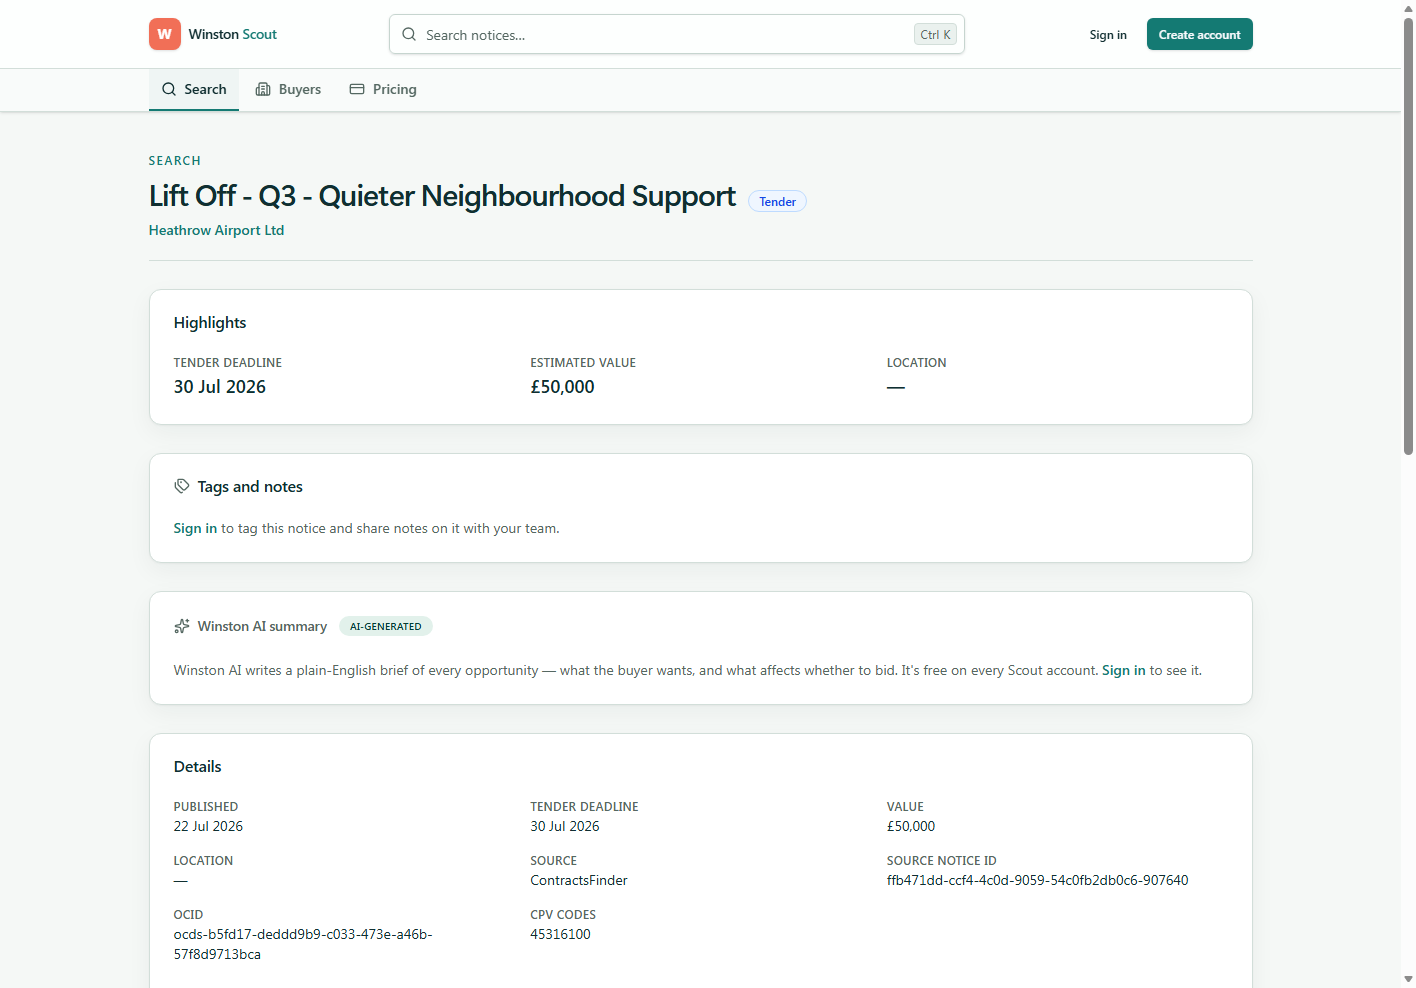Click the source notice ID ffb471dd value

[x=1038, y=880]
